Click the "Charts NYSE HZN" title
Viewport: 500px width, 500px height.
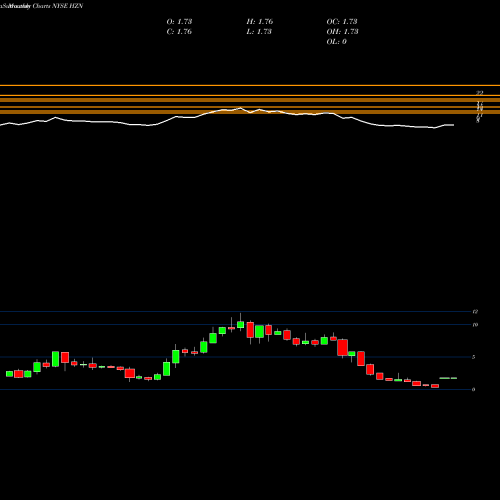coord(58,6)
